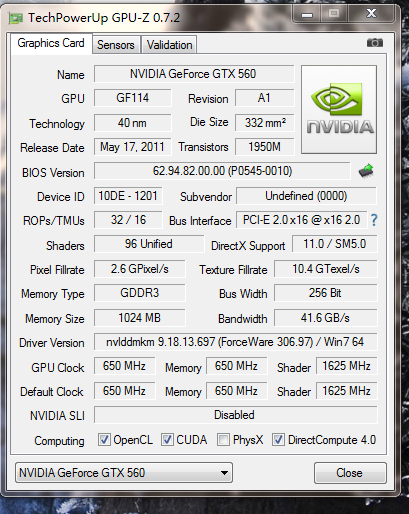Click the Bus Width field 256 Bit
Image resolution: width=409 pixels, height=514 pixels.
pos(326,293)
